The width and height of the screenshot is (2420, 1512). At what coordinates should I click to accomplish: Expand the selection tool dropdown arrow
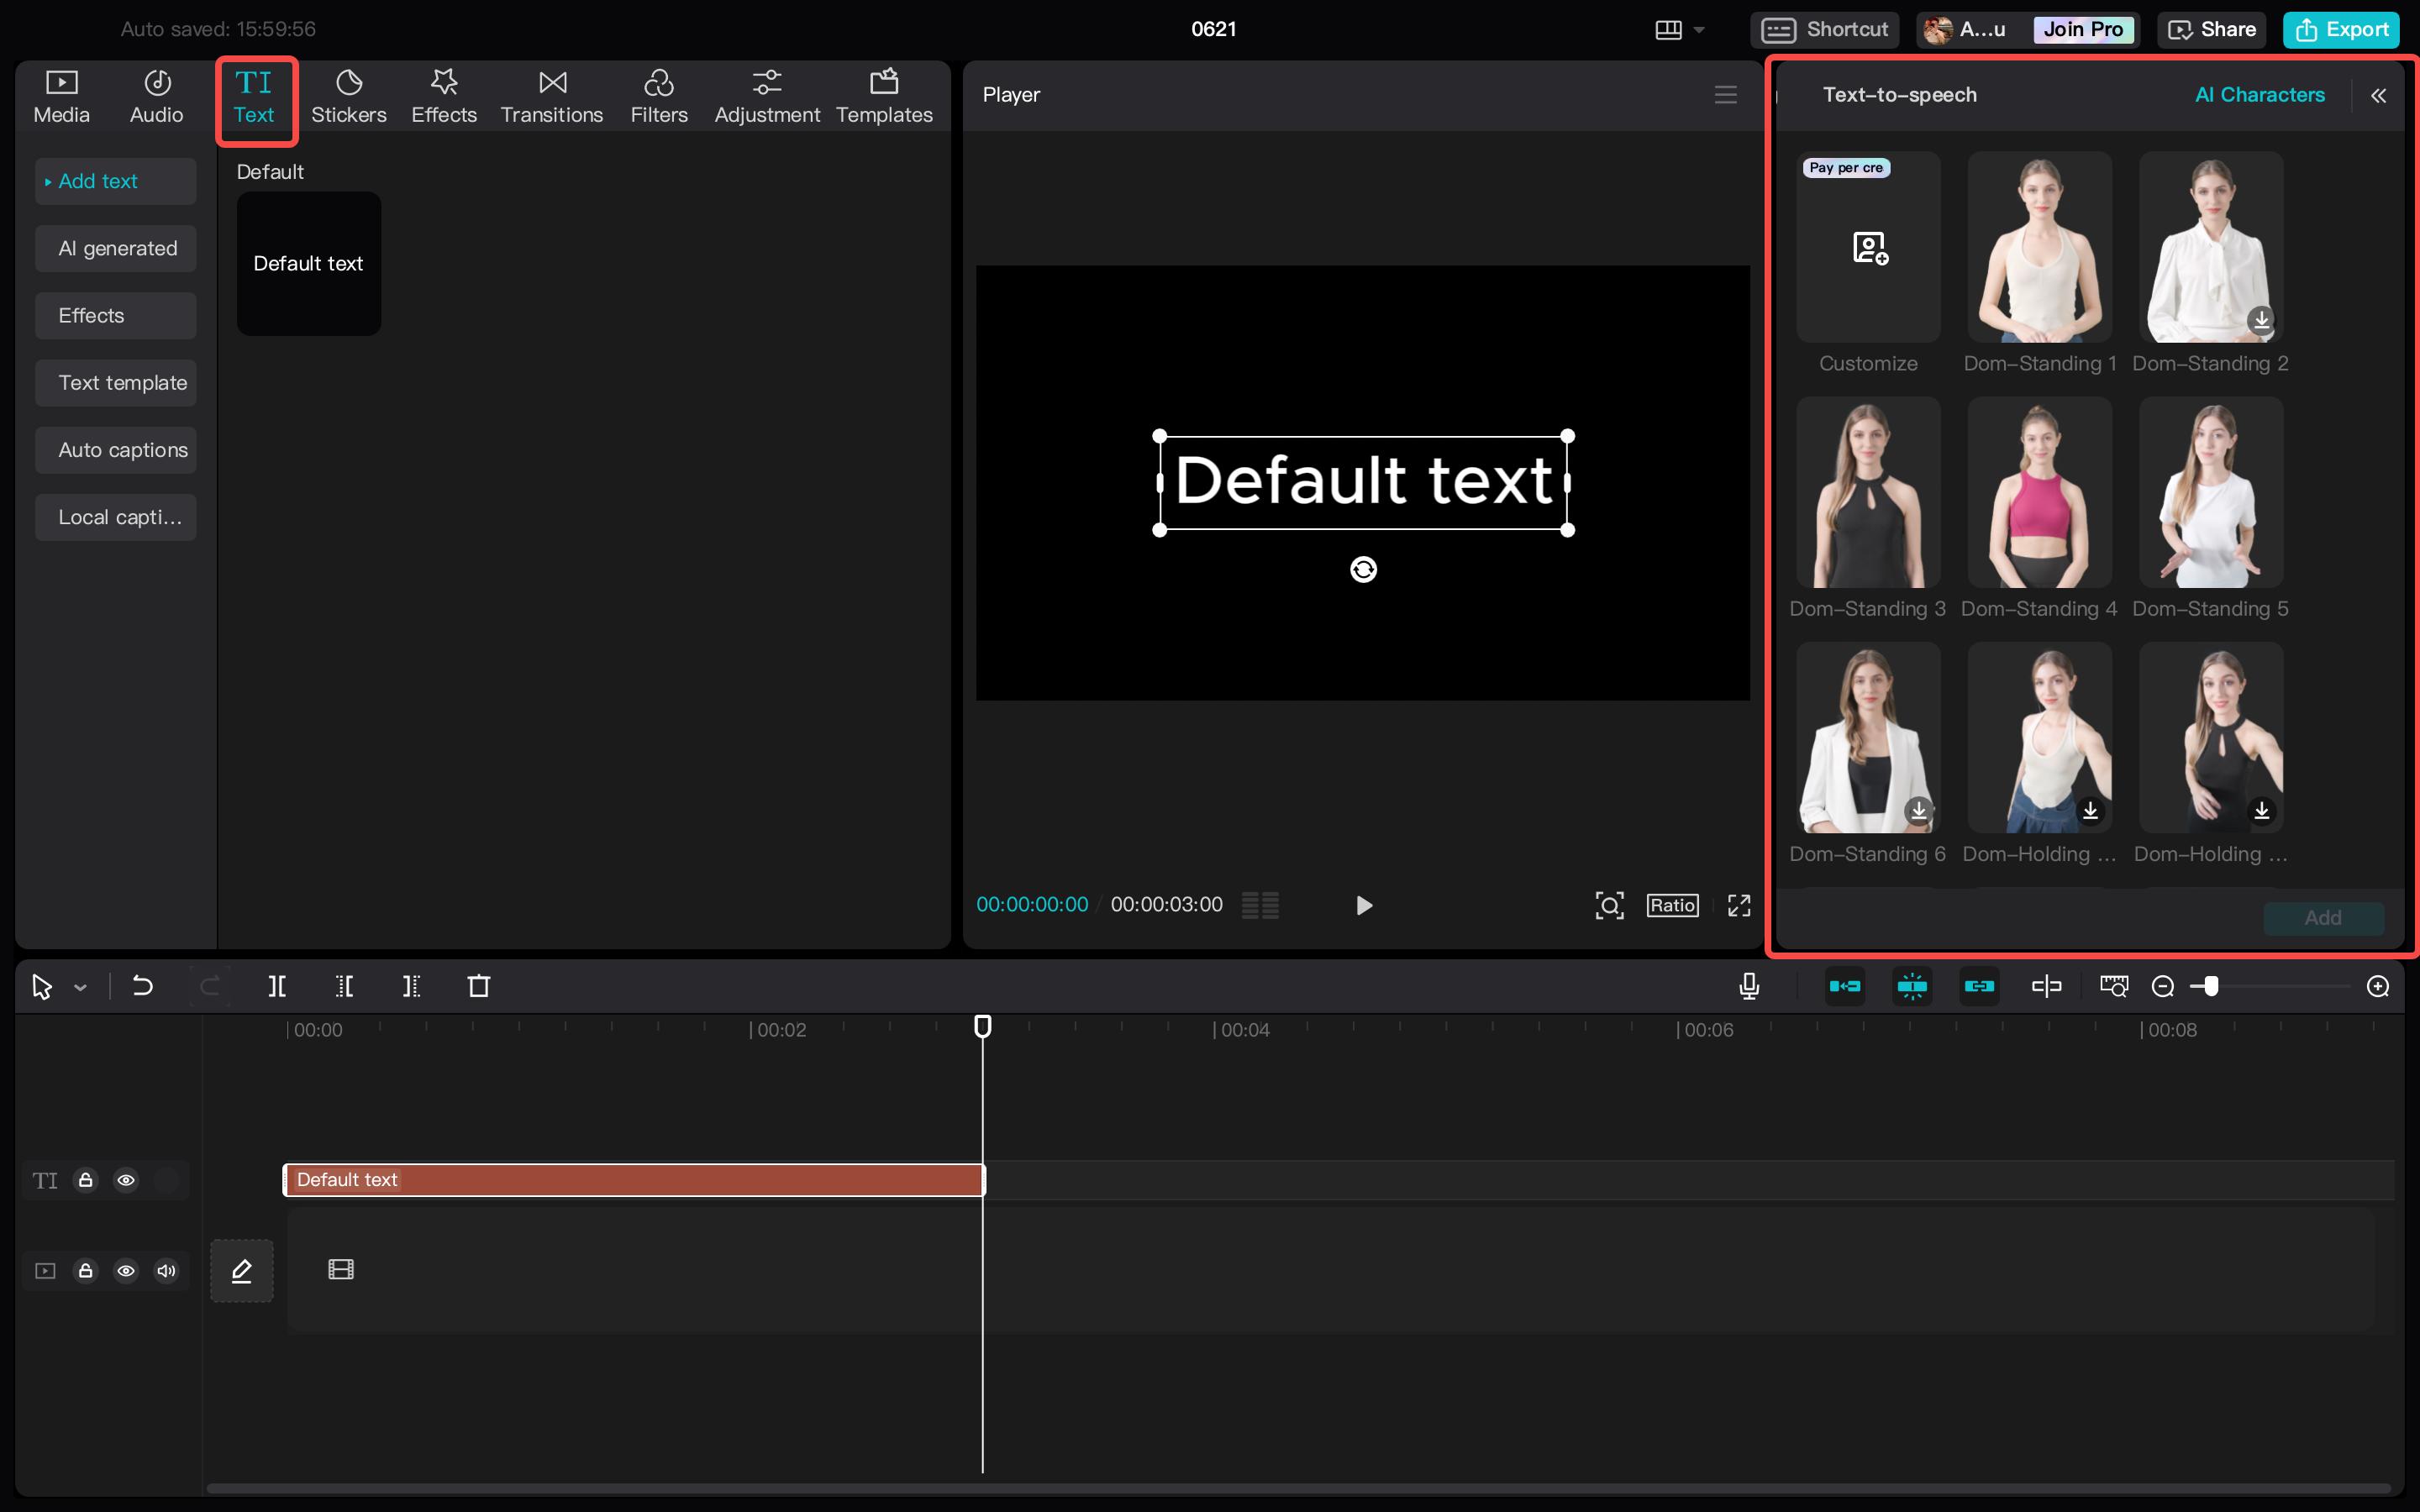tap(80, 988)
